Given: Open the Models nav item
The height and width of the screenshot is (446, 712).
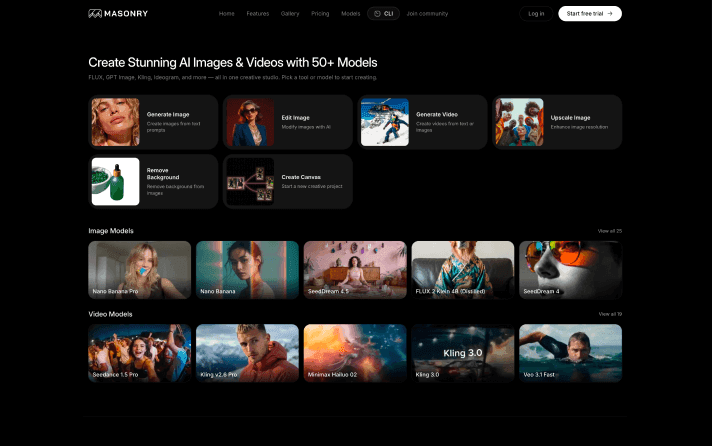Looking at the screenshot, I should [351, 14].
